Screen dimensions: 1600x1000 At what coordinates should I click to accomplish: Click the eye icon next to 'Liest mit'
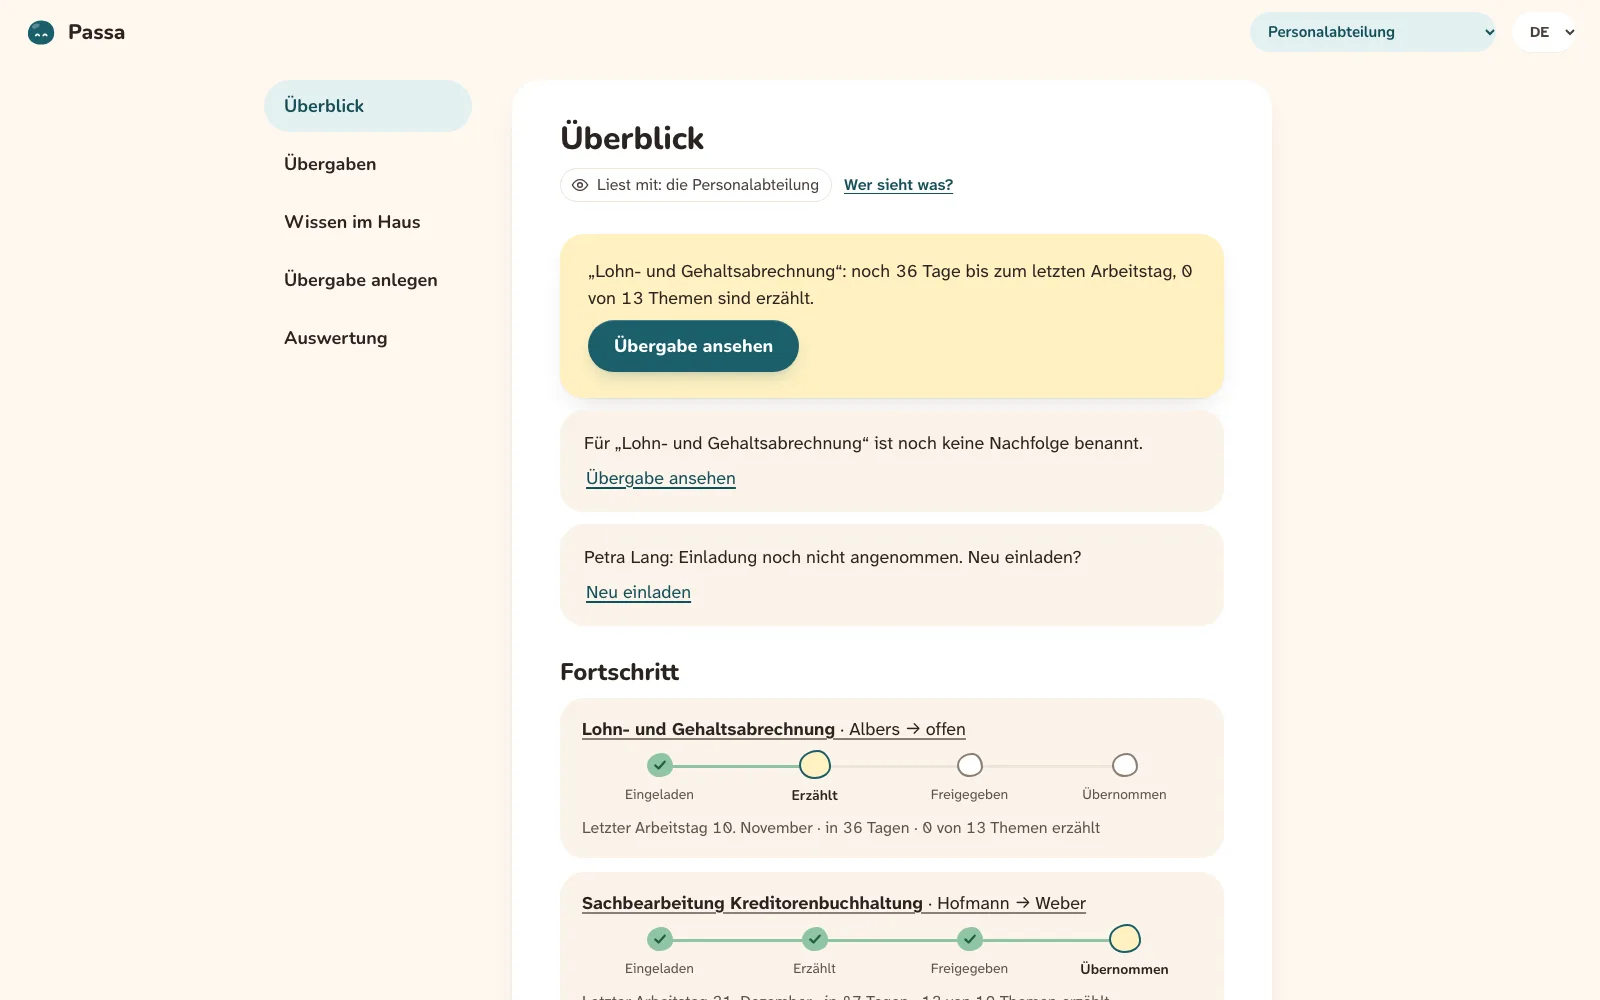coord(580,185)
